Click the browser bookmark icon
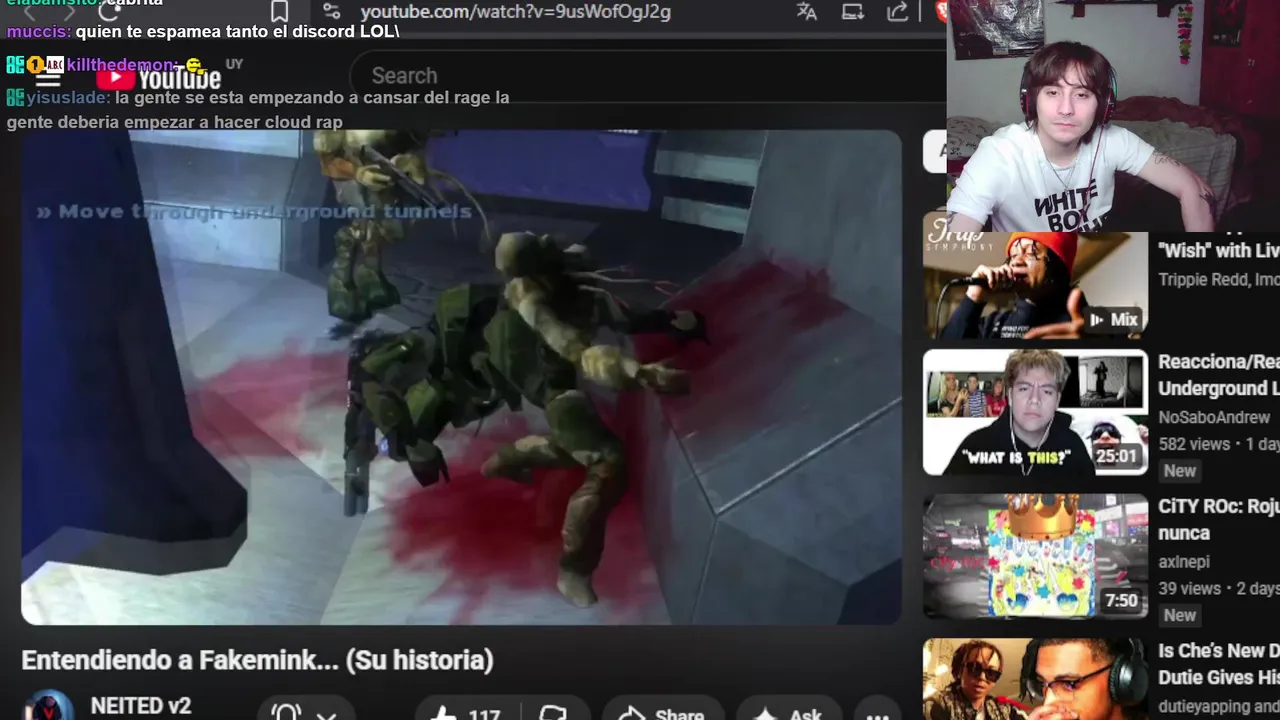This screenshot has width=1280, height=720. point(280,12)
